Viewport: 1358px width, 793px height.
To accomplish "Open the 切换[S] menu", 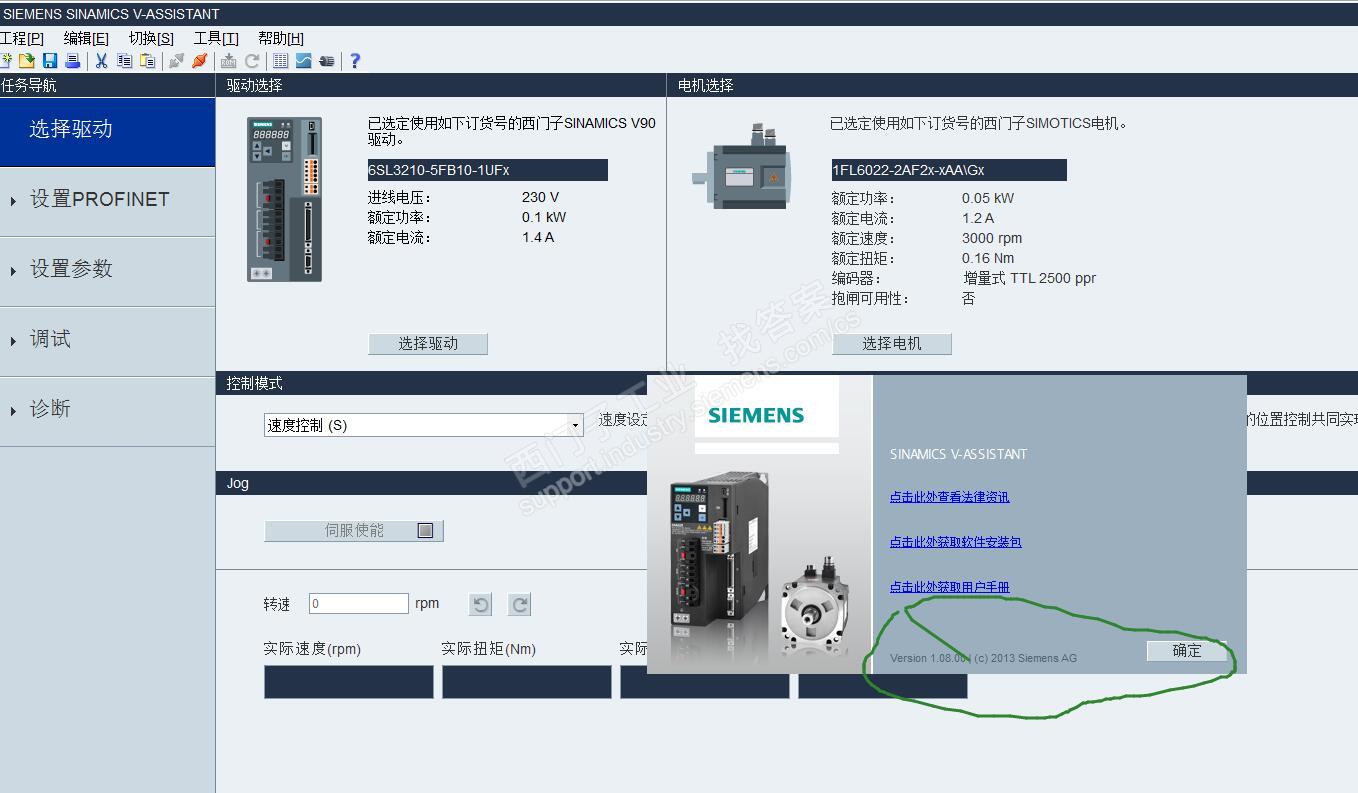I will [x=151, y=38].
